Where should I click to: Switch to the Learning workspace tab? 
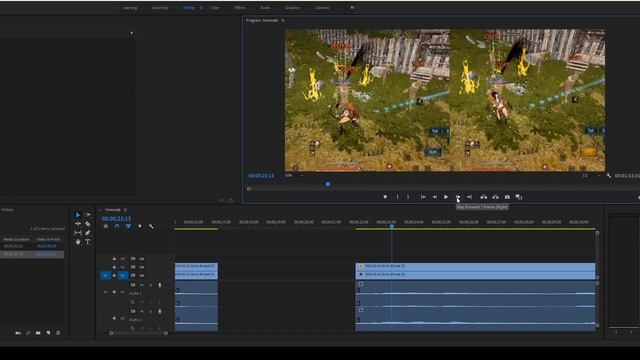tap(130, 8)
